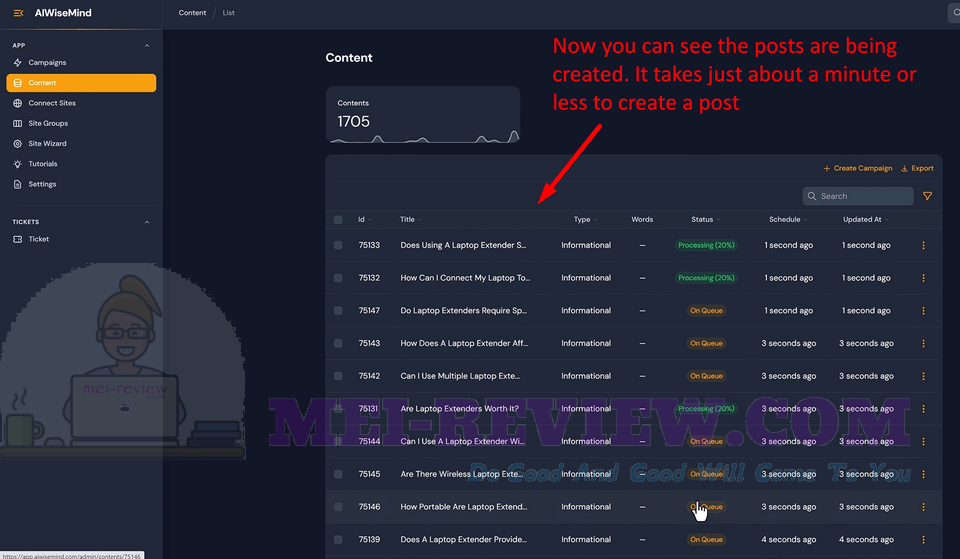Open row actions menu for 75142
The image size is (960, 559).
[x=923, y=376]
